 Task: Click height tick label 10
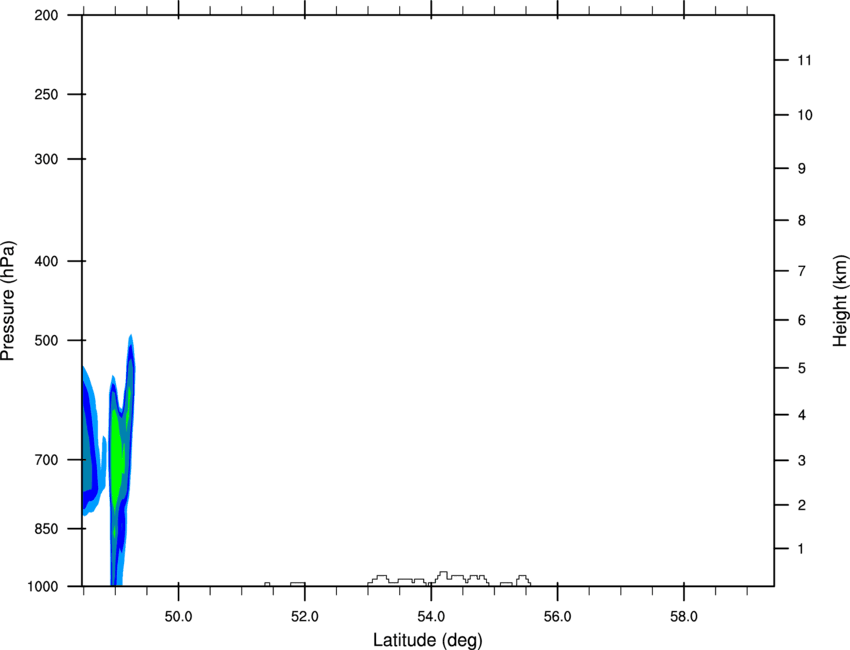(804, 115)
